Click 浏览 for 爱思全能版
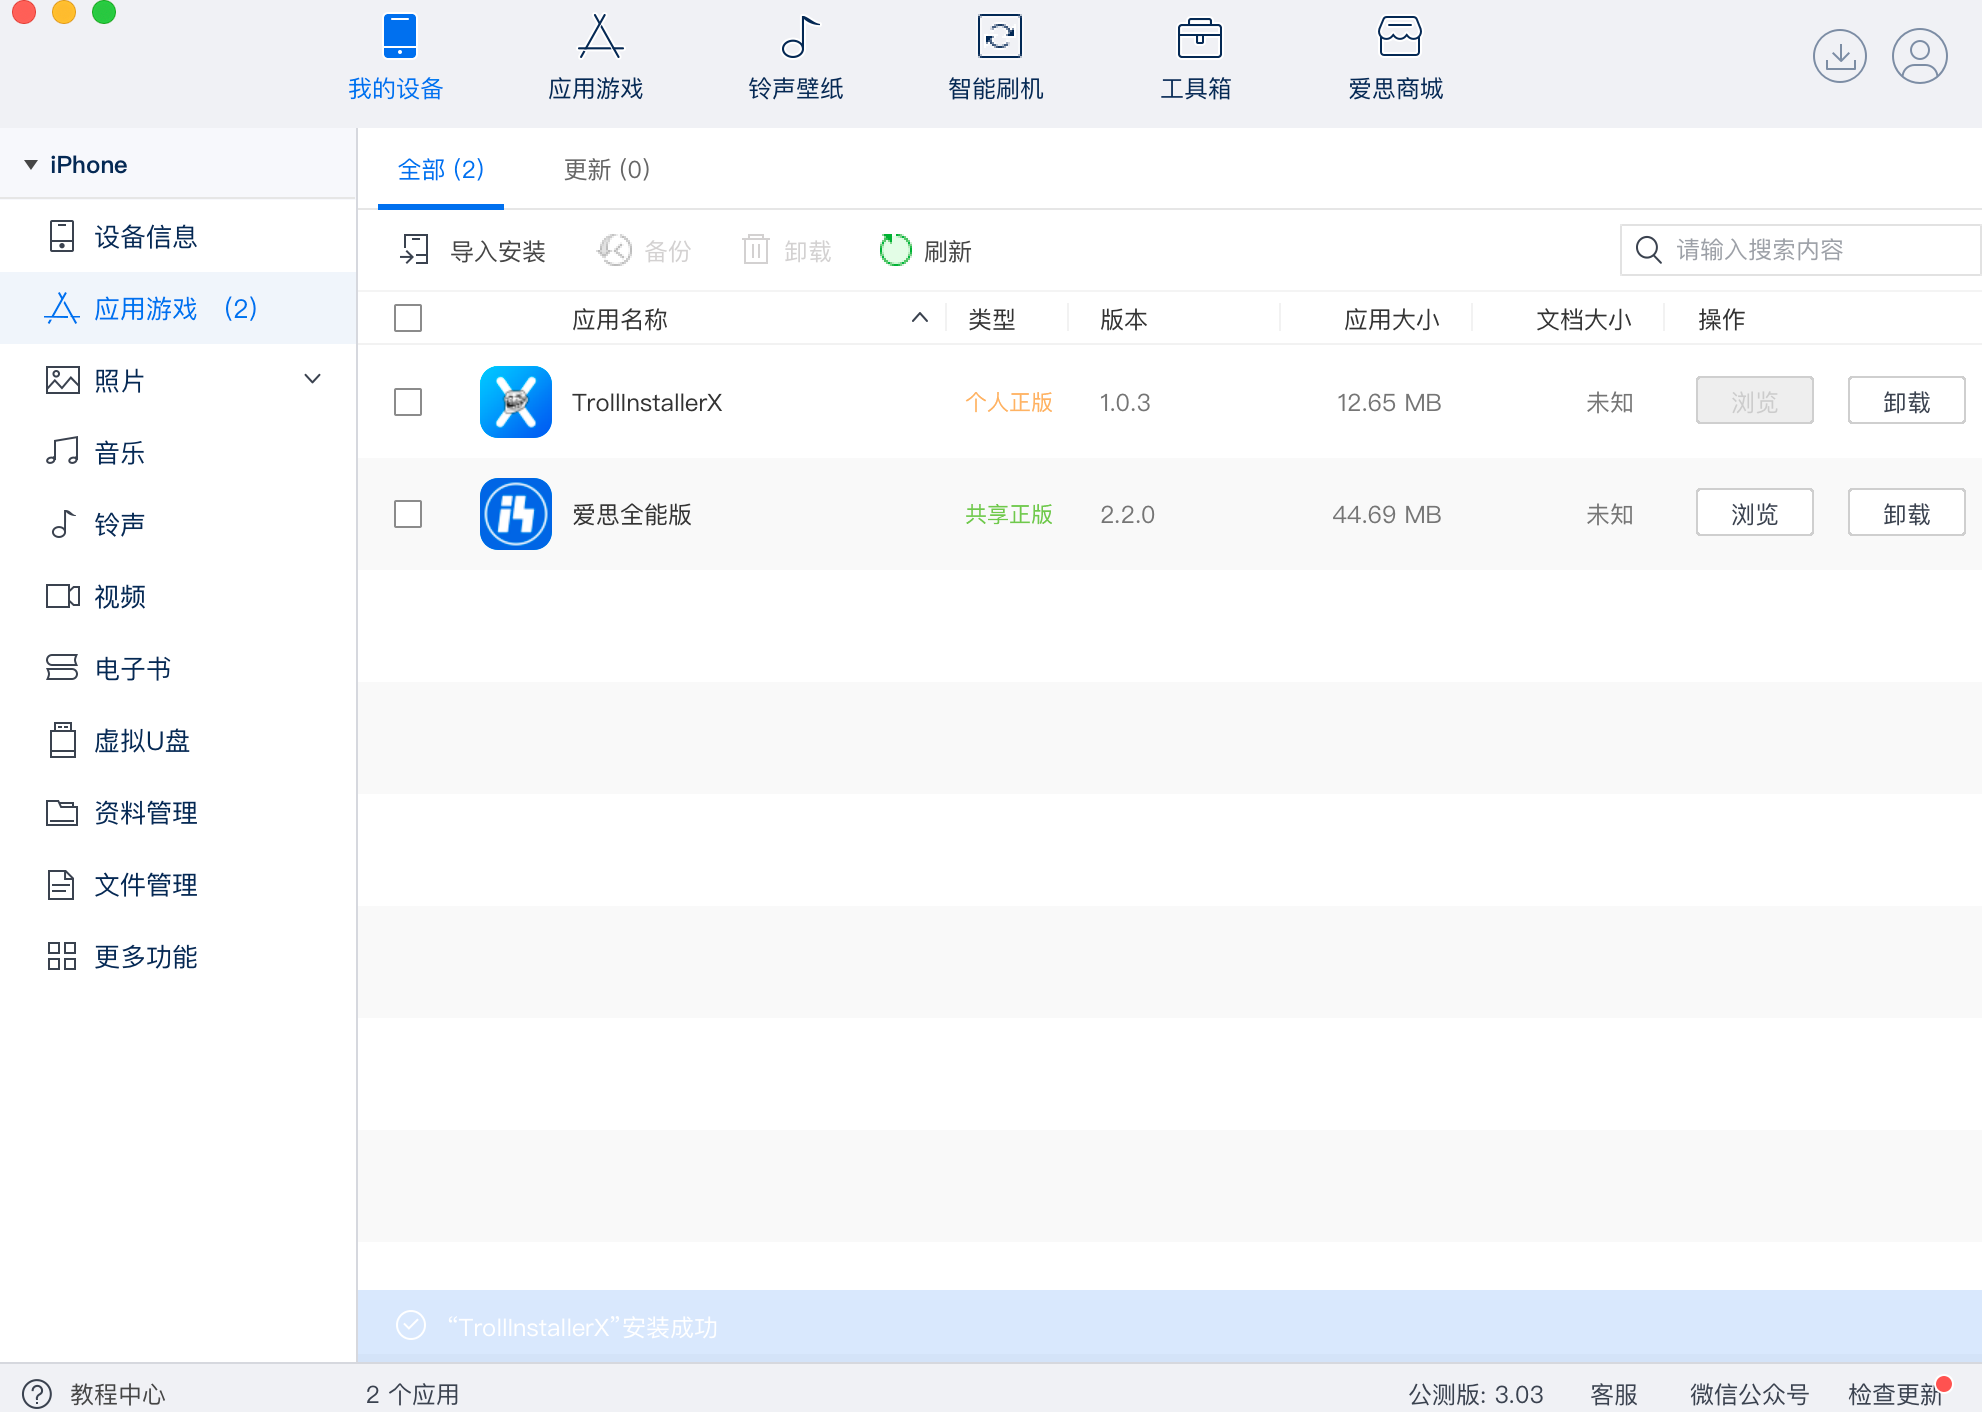This screenshot has width=1982, height=1412. 1755,513
